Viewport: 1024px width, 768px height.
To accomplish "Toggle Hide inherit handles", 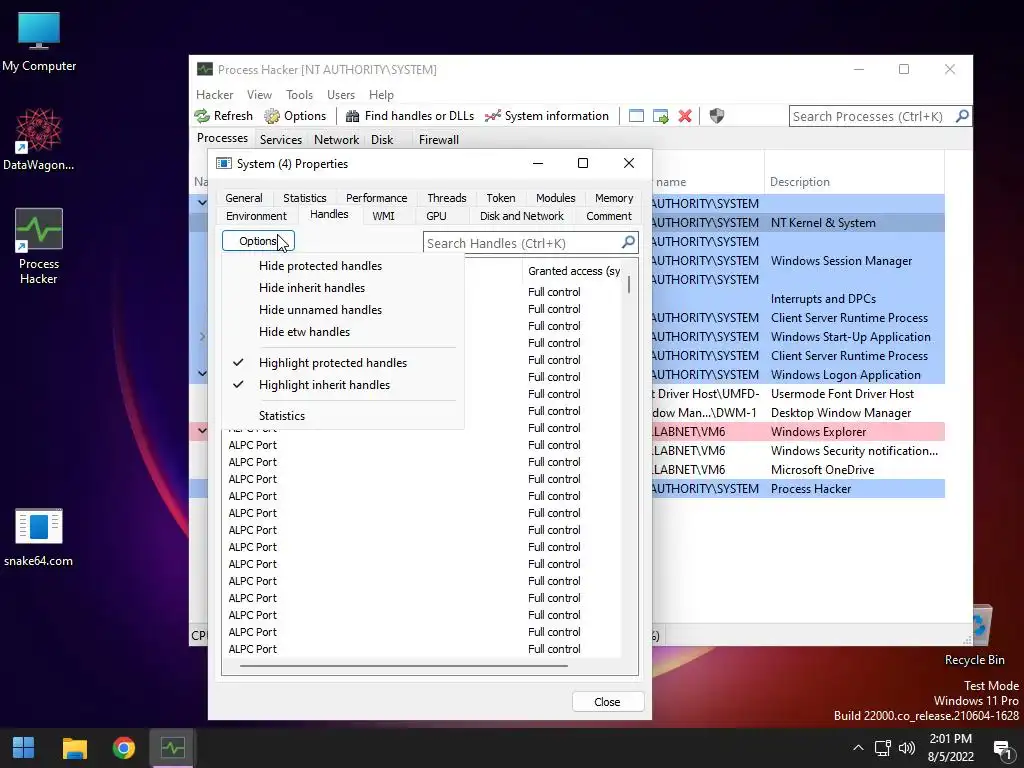I will point(343,288).
